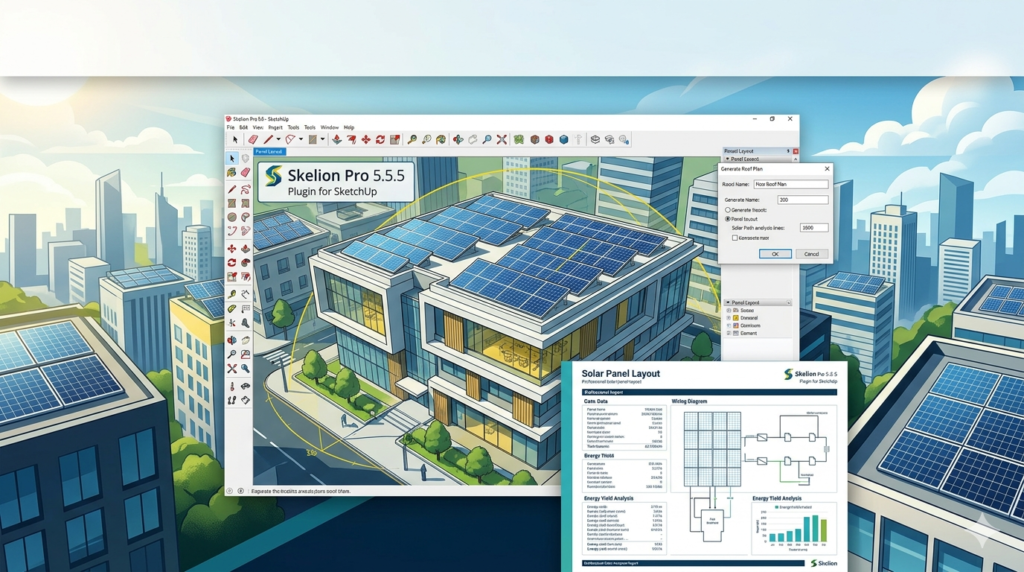Screen dimensions: 1024x572
Task: Choose the red Line tool in top toolbar
Action: 268,140
